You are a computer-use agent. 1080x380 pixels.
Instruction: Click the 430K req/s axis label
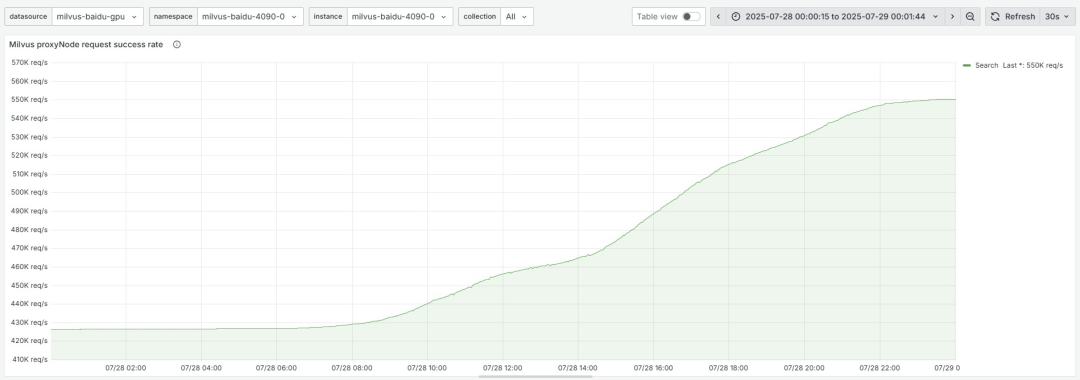click(x=30, y=322)
